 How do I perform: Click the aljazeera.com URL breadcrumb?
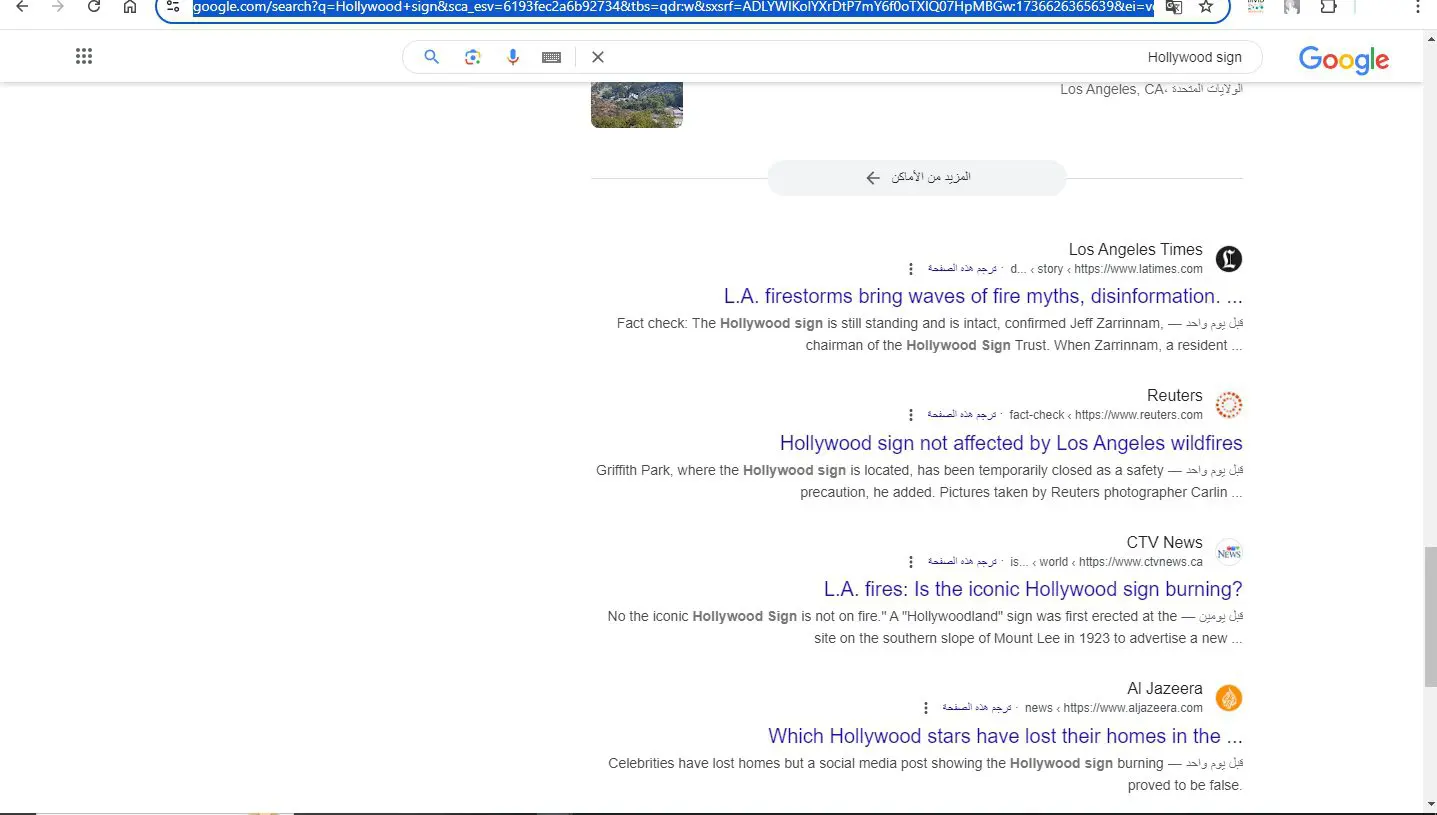click(x=1114, y=708)
